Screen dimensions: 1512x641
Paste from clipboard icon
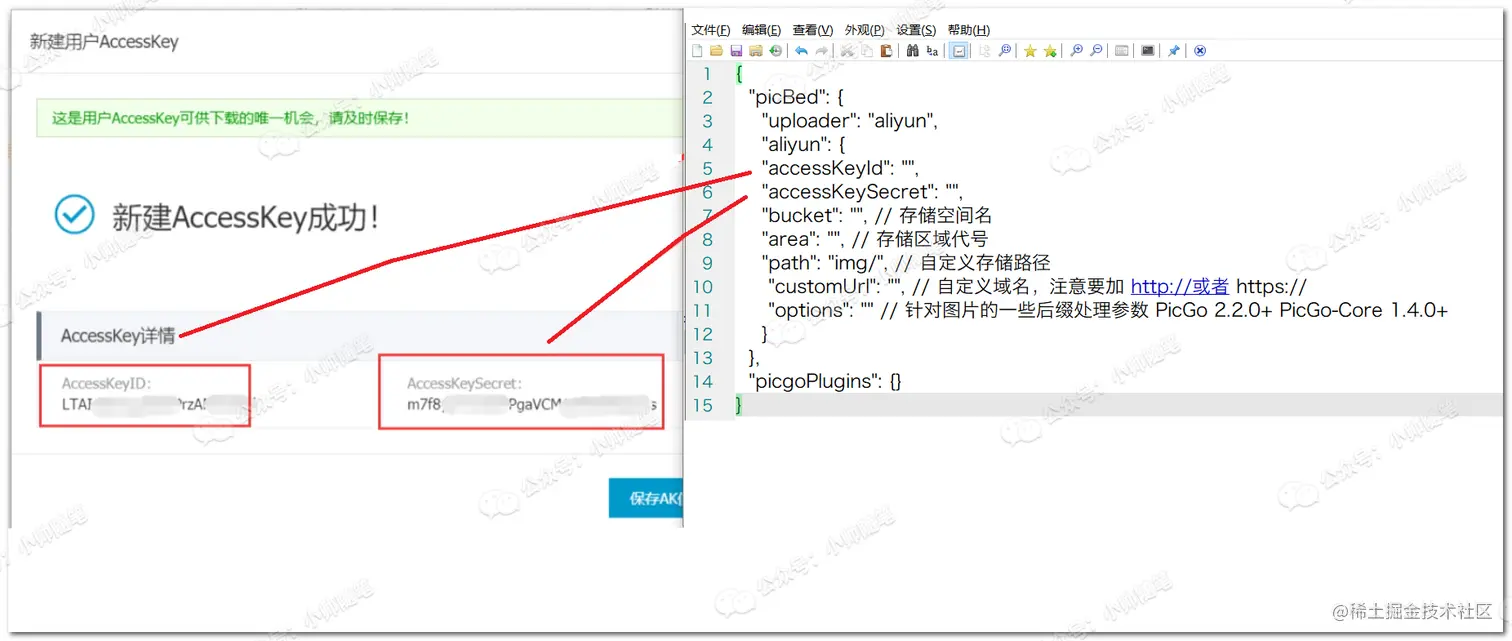point(886,50)
